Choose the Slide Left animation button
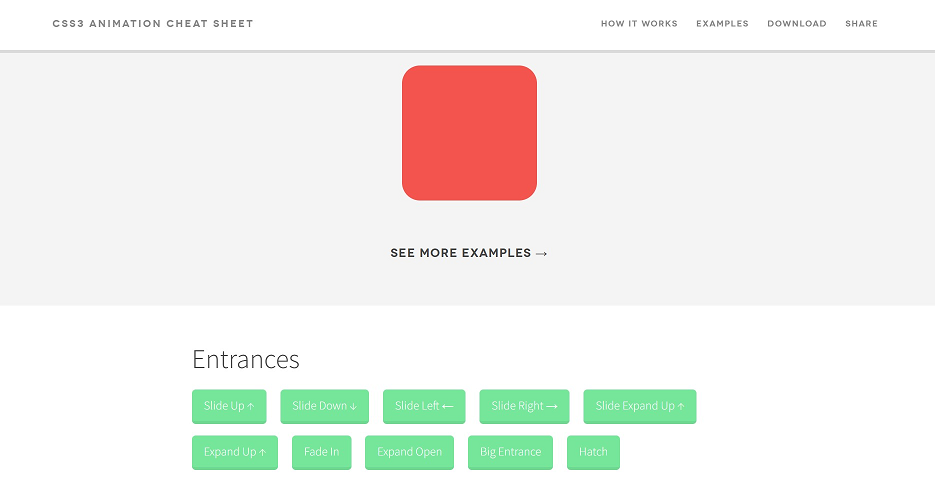The width and height of the screenshot is (935, 482). [x=424, y=406]
